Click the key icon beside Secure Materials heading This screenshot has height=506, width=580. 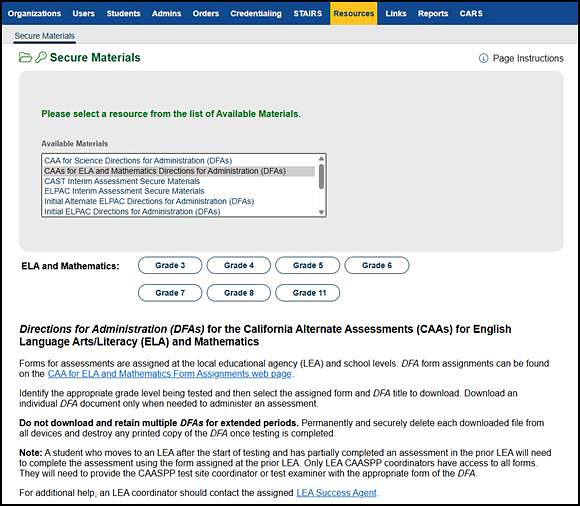pyautogui.click(x=41, y=57)
